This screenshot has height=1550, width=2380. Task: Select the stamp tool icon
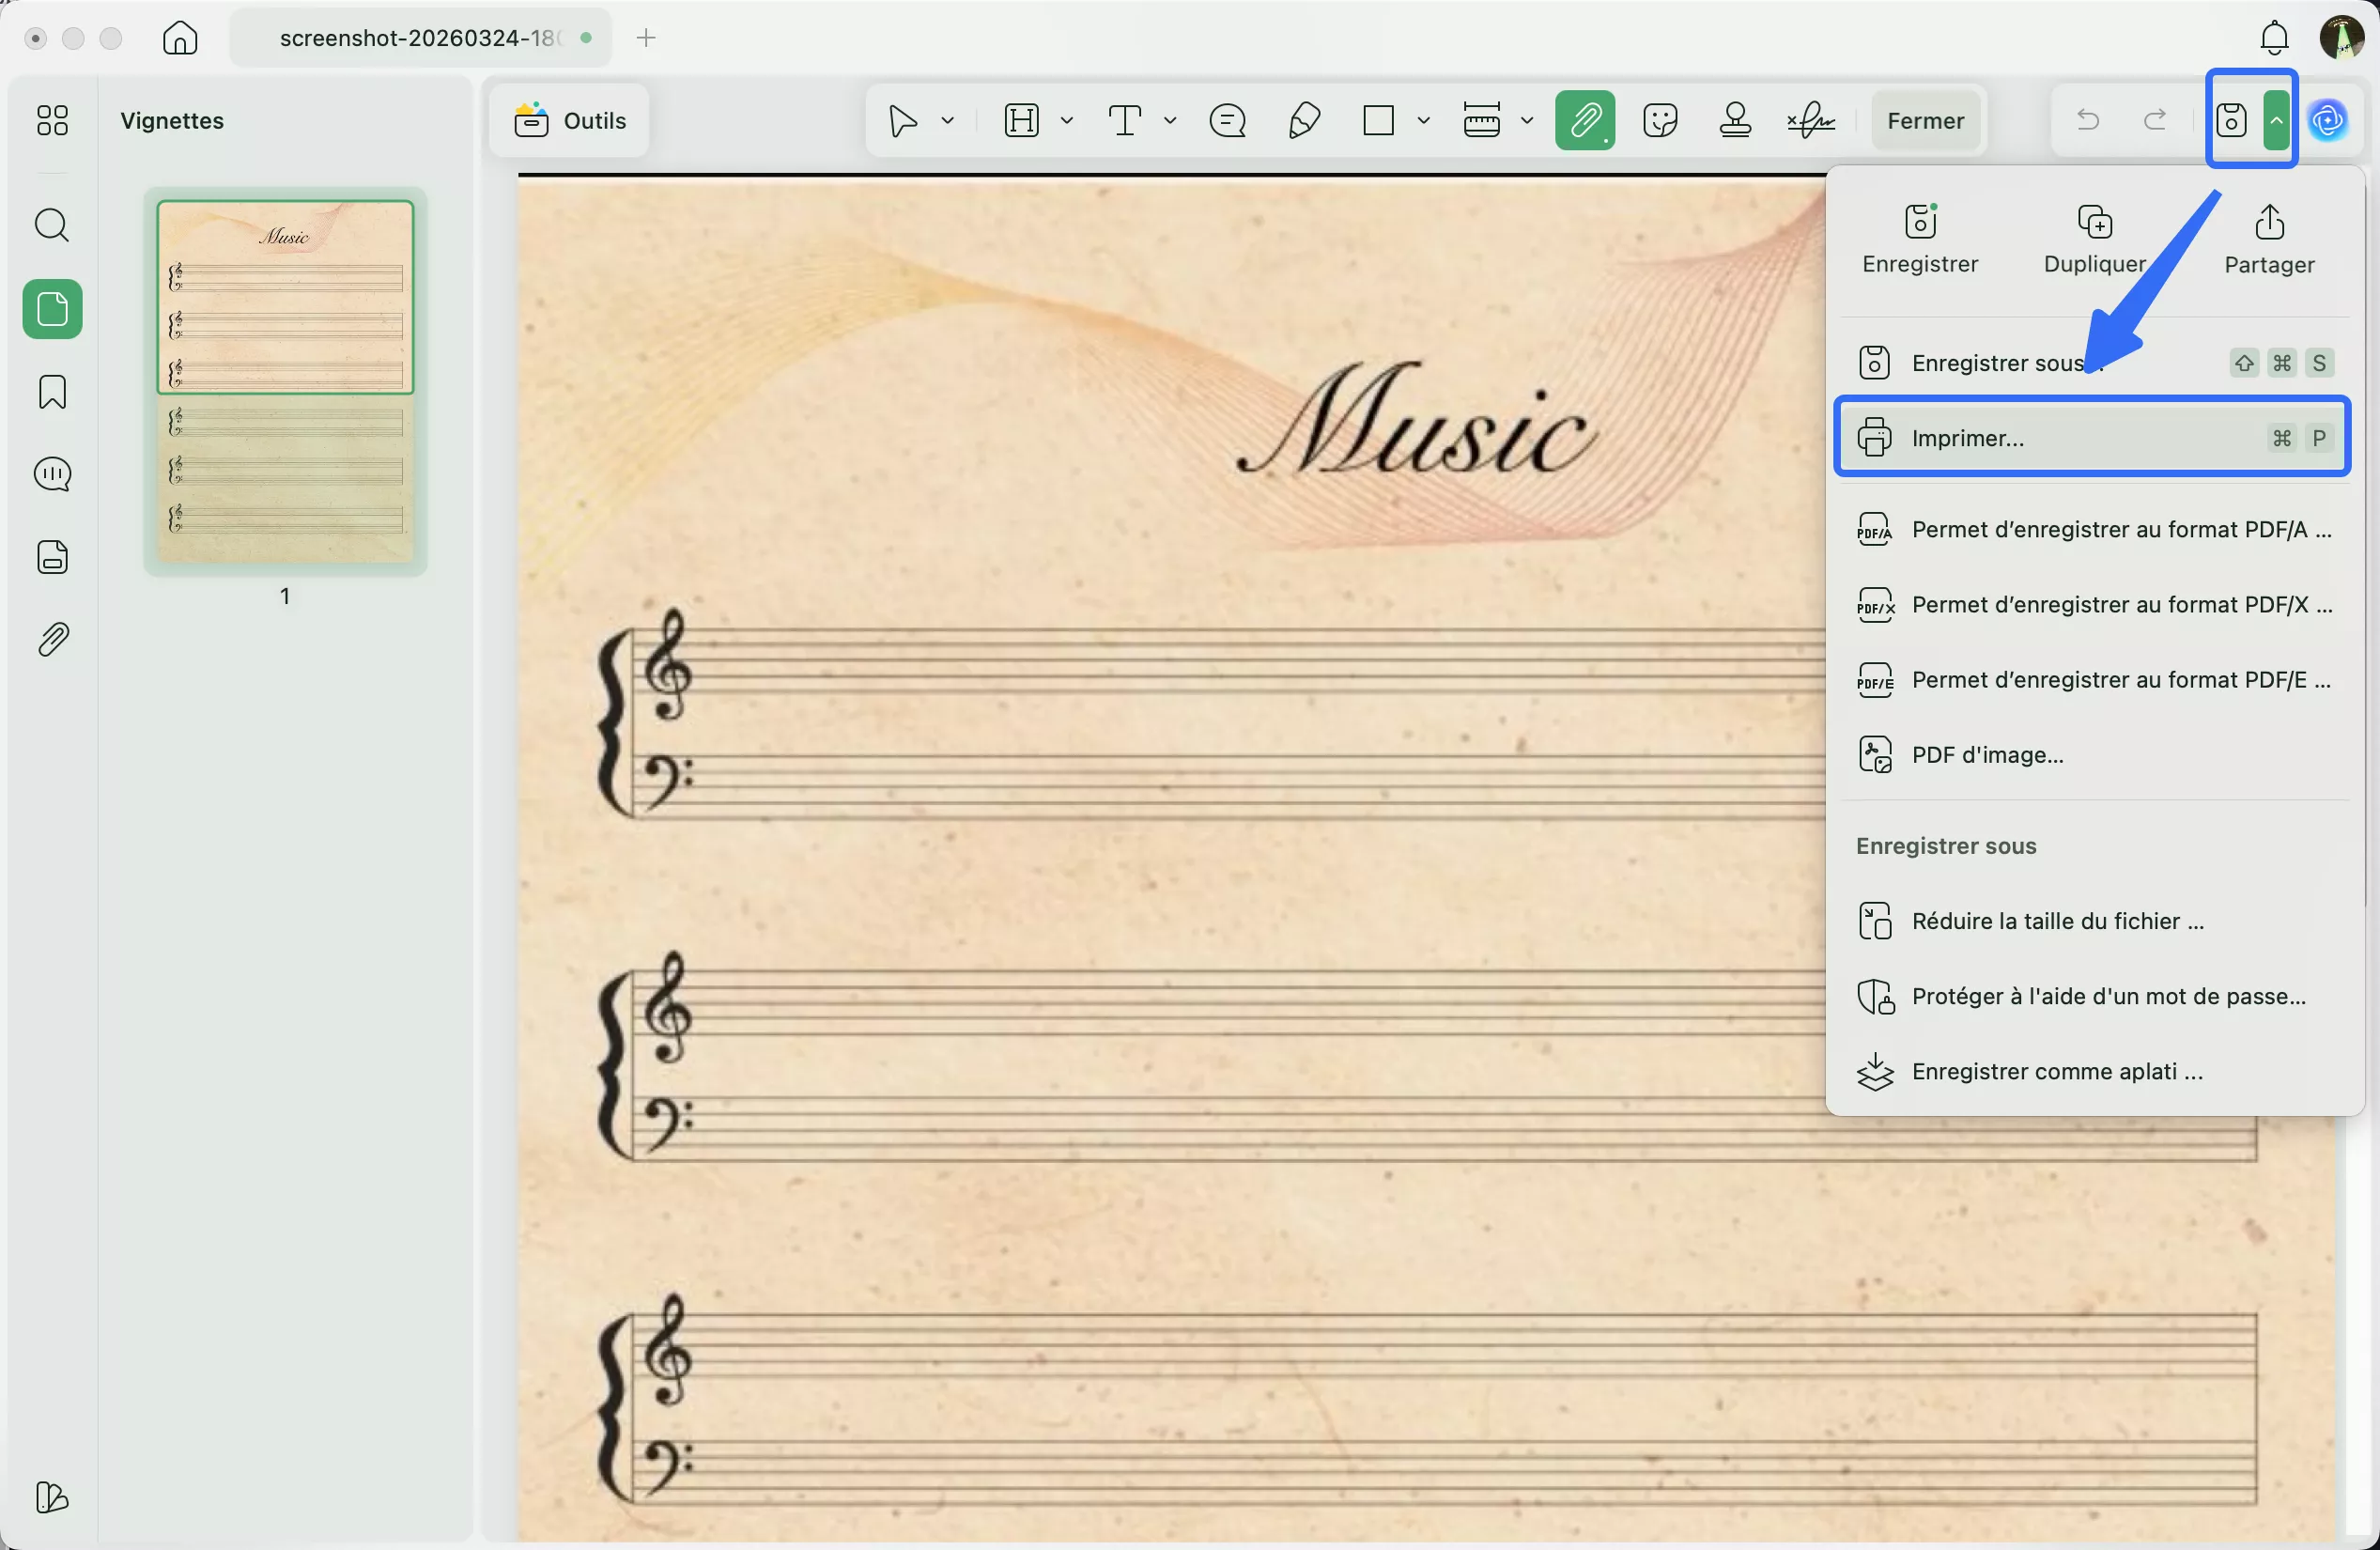click(x=1735, y=121)
